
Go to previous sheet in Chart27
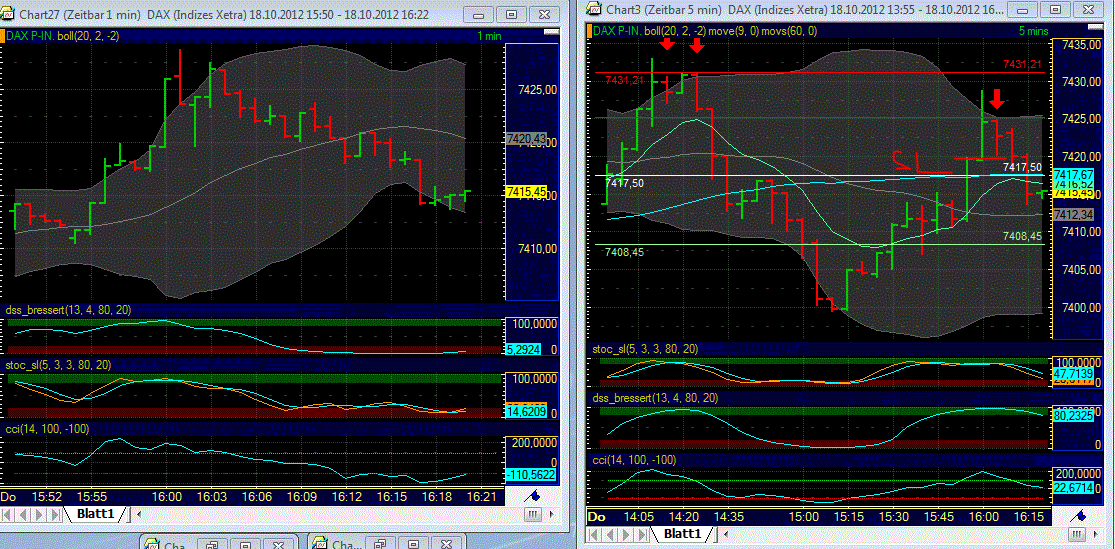(x=23, y=513)
